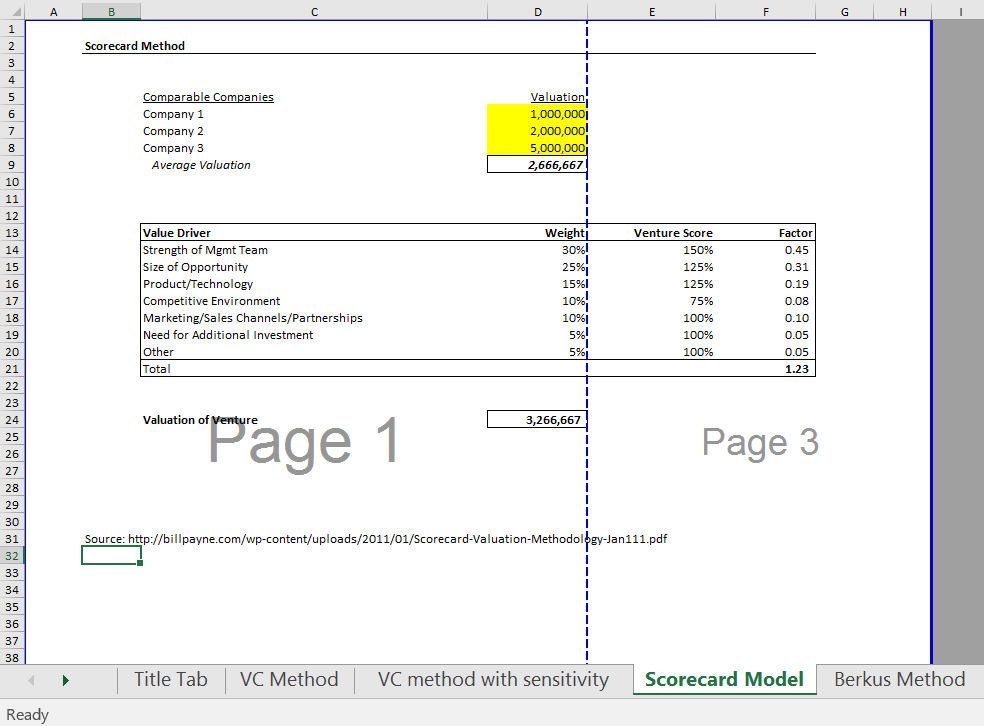This screenshot has height=726, width=984.
Task: Click the Weight header cell
Action: (565, 233)
